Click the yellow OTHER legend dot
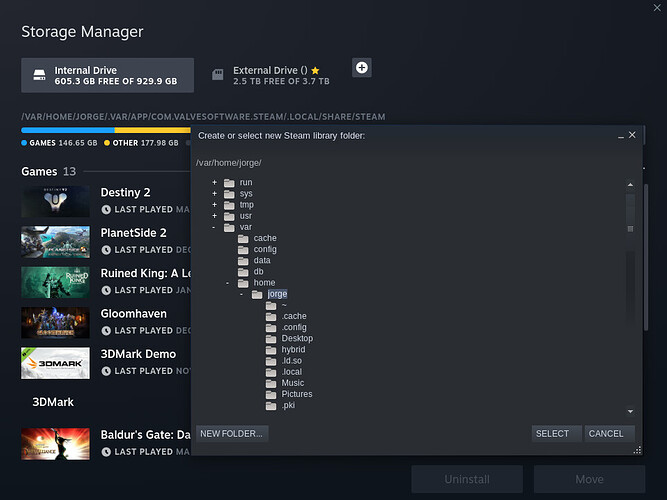This screenshot has height=500, width=667. [107, 143]
